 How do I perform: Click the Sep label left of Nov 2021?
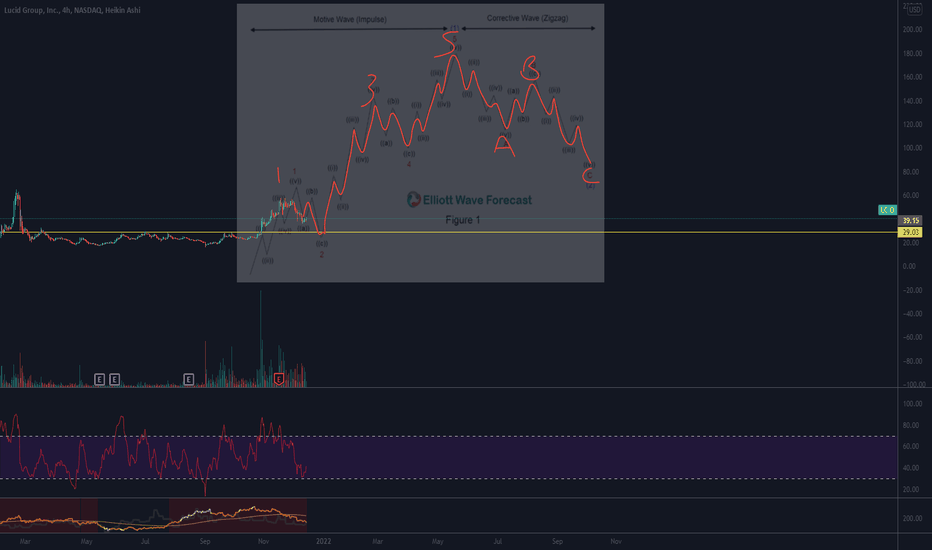point(205,541)
